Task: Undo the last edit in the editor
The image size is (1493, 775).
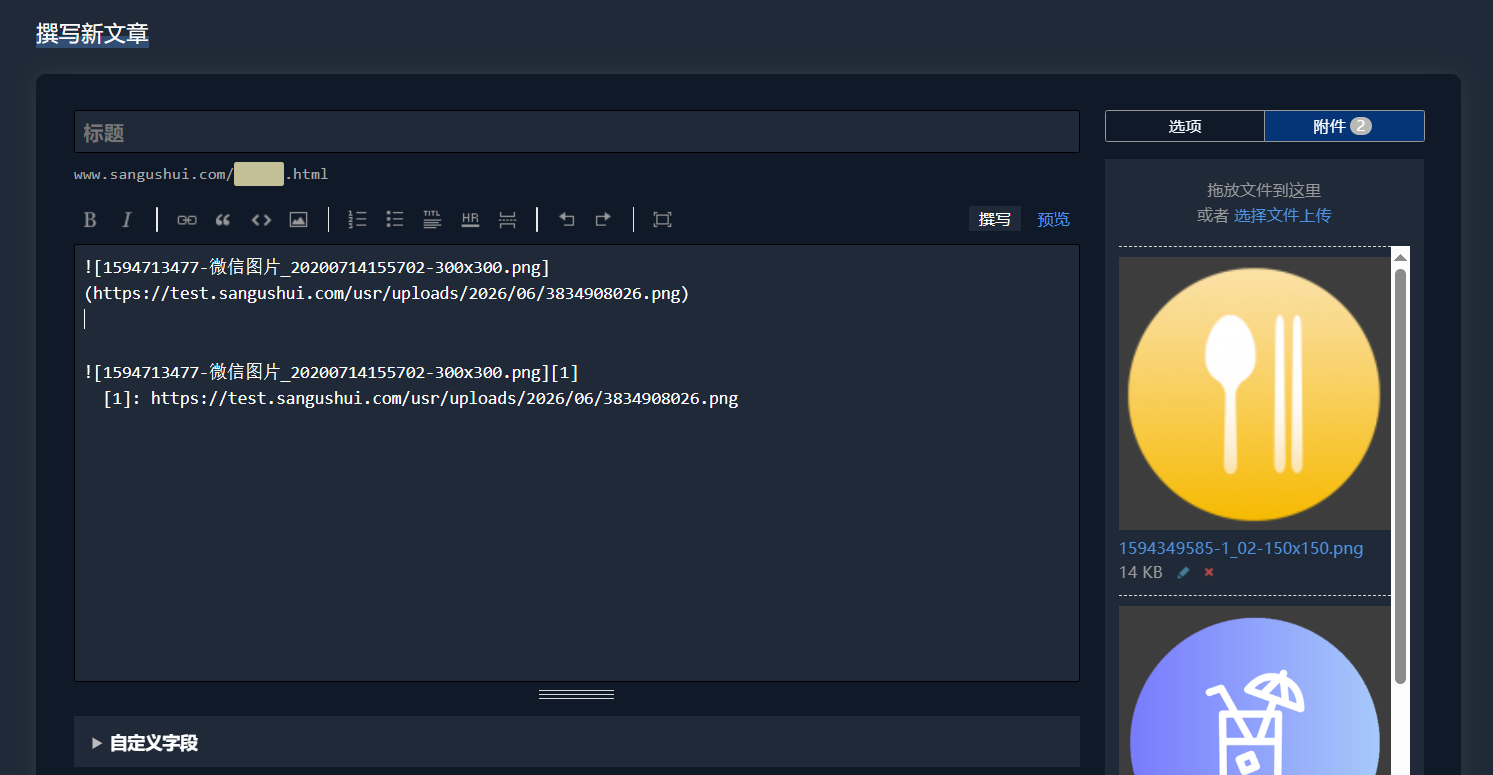Action: click(x=567, y=220)
